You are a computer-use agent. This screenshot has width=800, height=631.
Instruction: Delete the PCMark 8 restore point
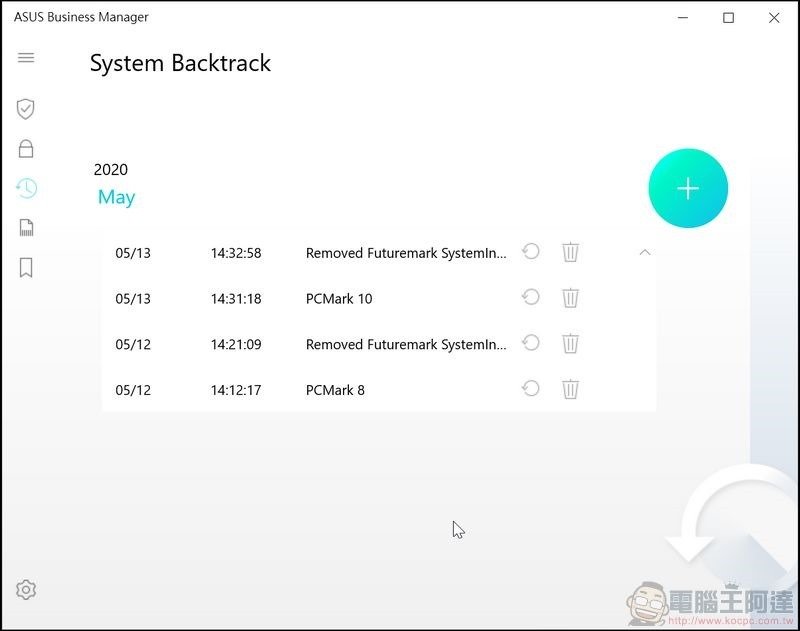[570, 389]
